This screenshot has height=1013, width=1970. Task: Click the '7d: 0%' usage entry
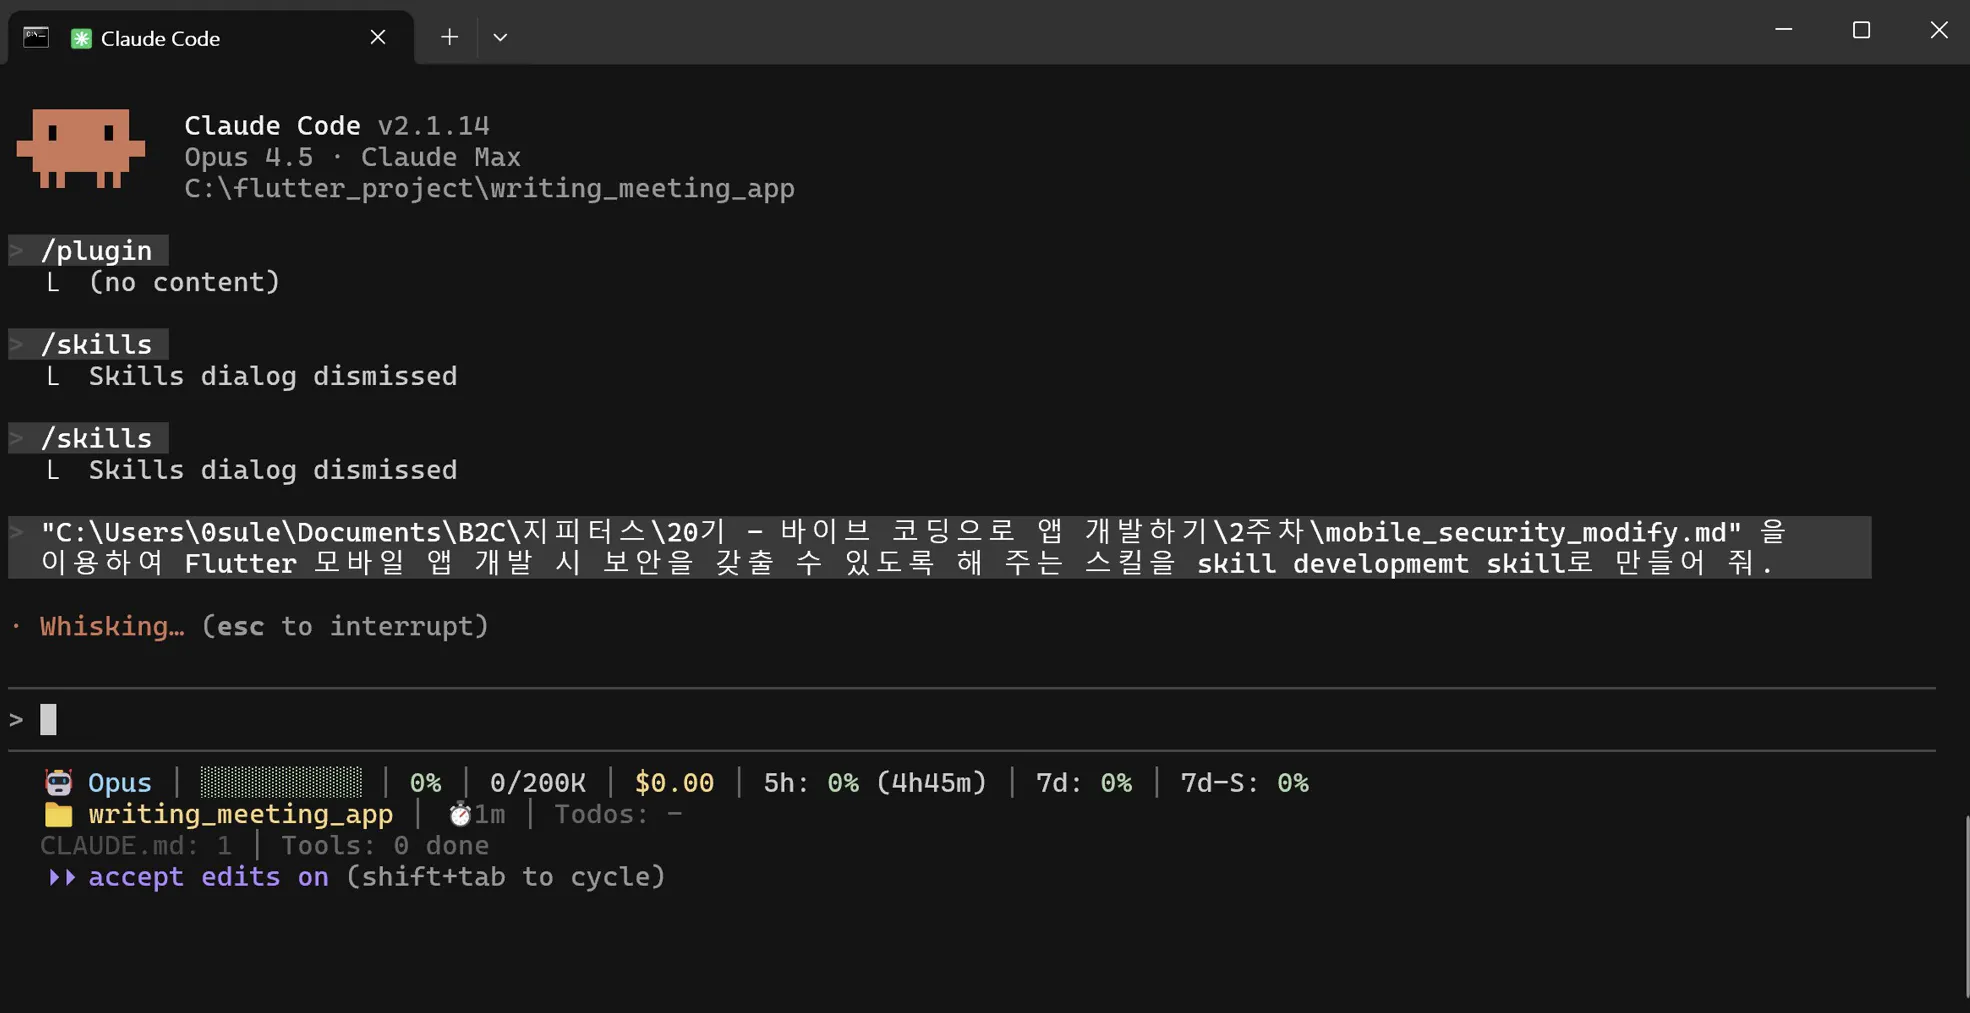tap(1084, 783)
